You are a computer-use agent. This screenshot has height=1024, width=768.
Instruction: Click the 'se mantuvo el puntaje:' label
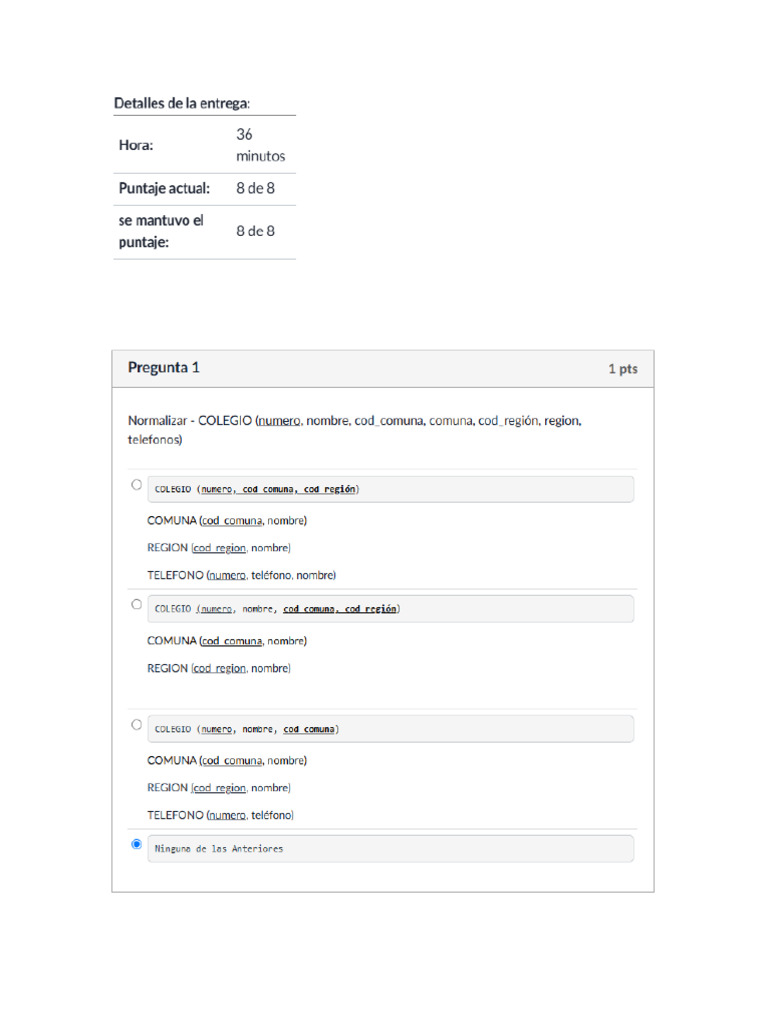161,231
